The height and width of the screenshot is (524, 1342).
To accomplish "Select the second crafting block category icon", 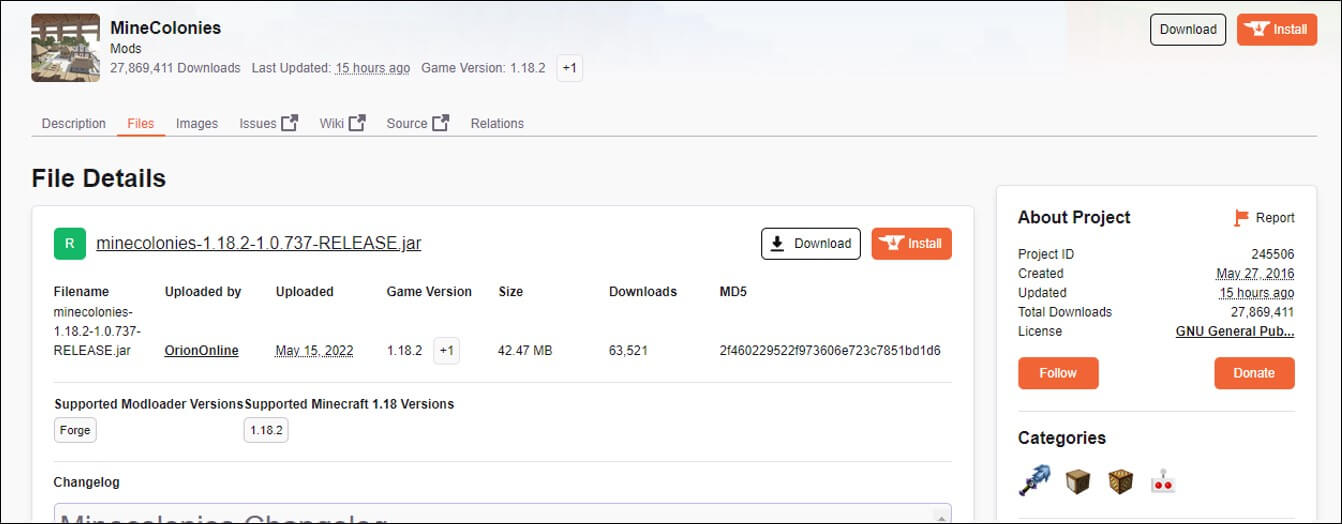I will [x=1120, y=481].
